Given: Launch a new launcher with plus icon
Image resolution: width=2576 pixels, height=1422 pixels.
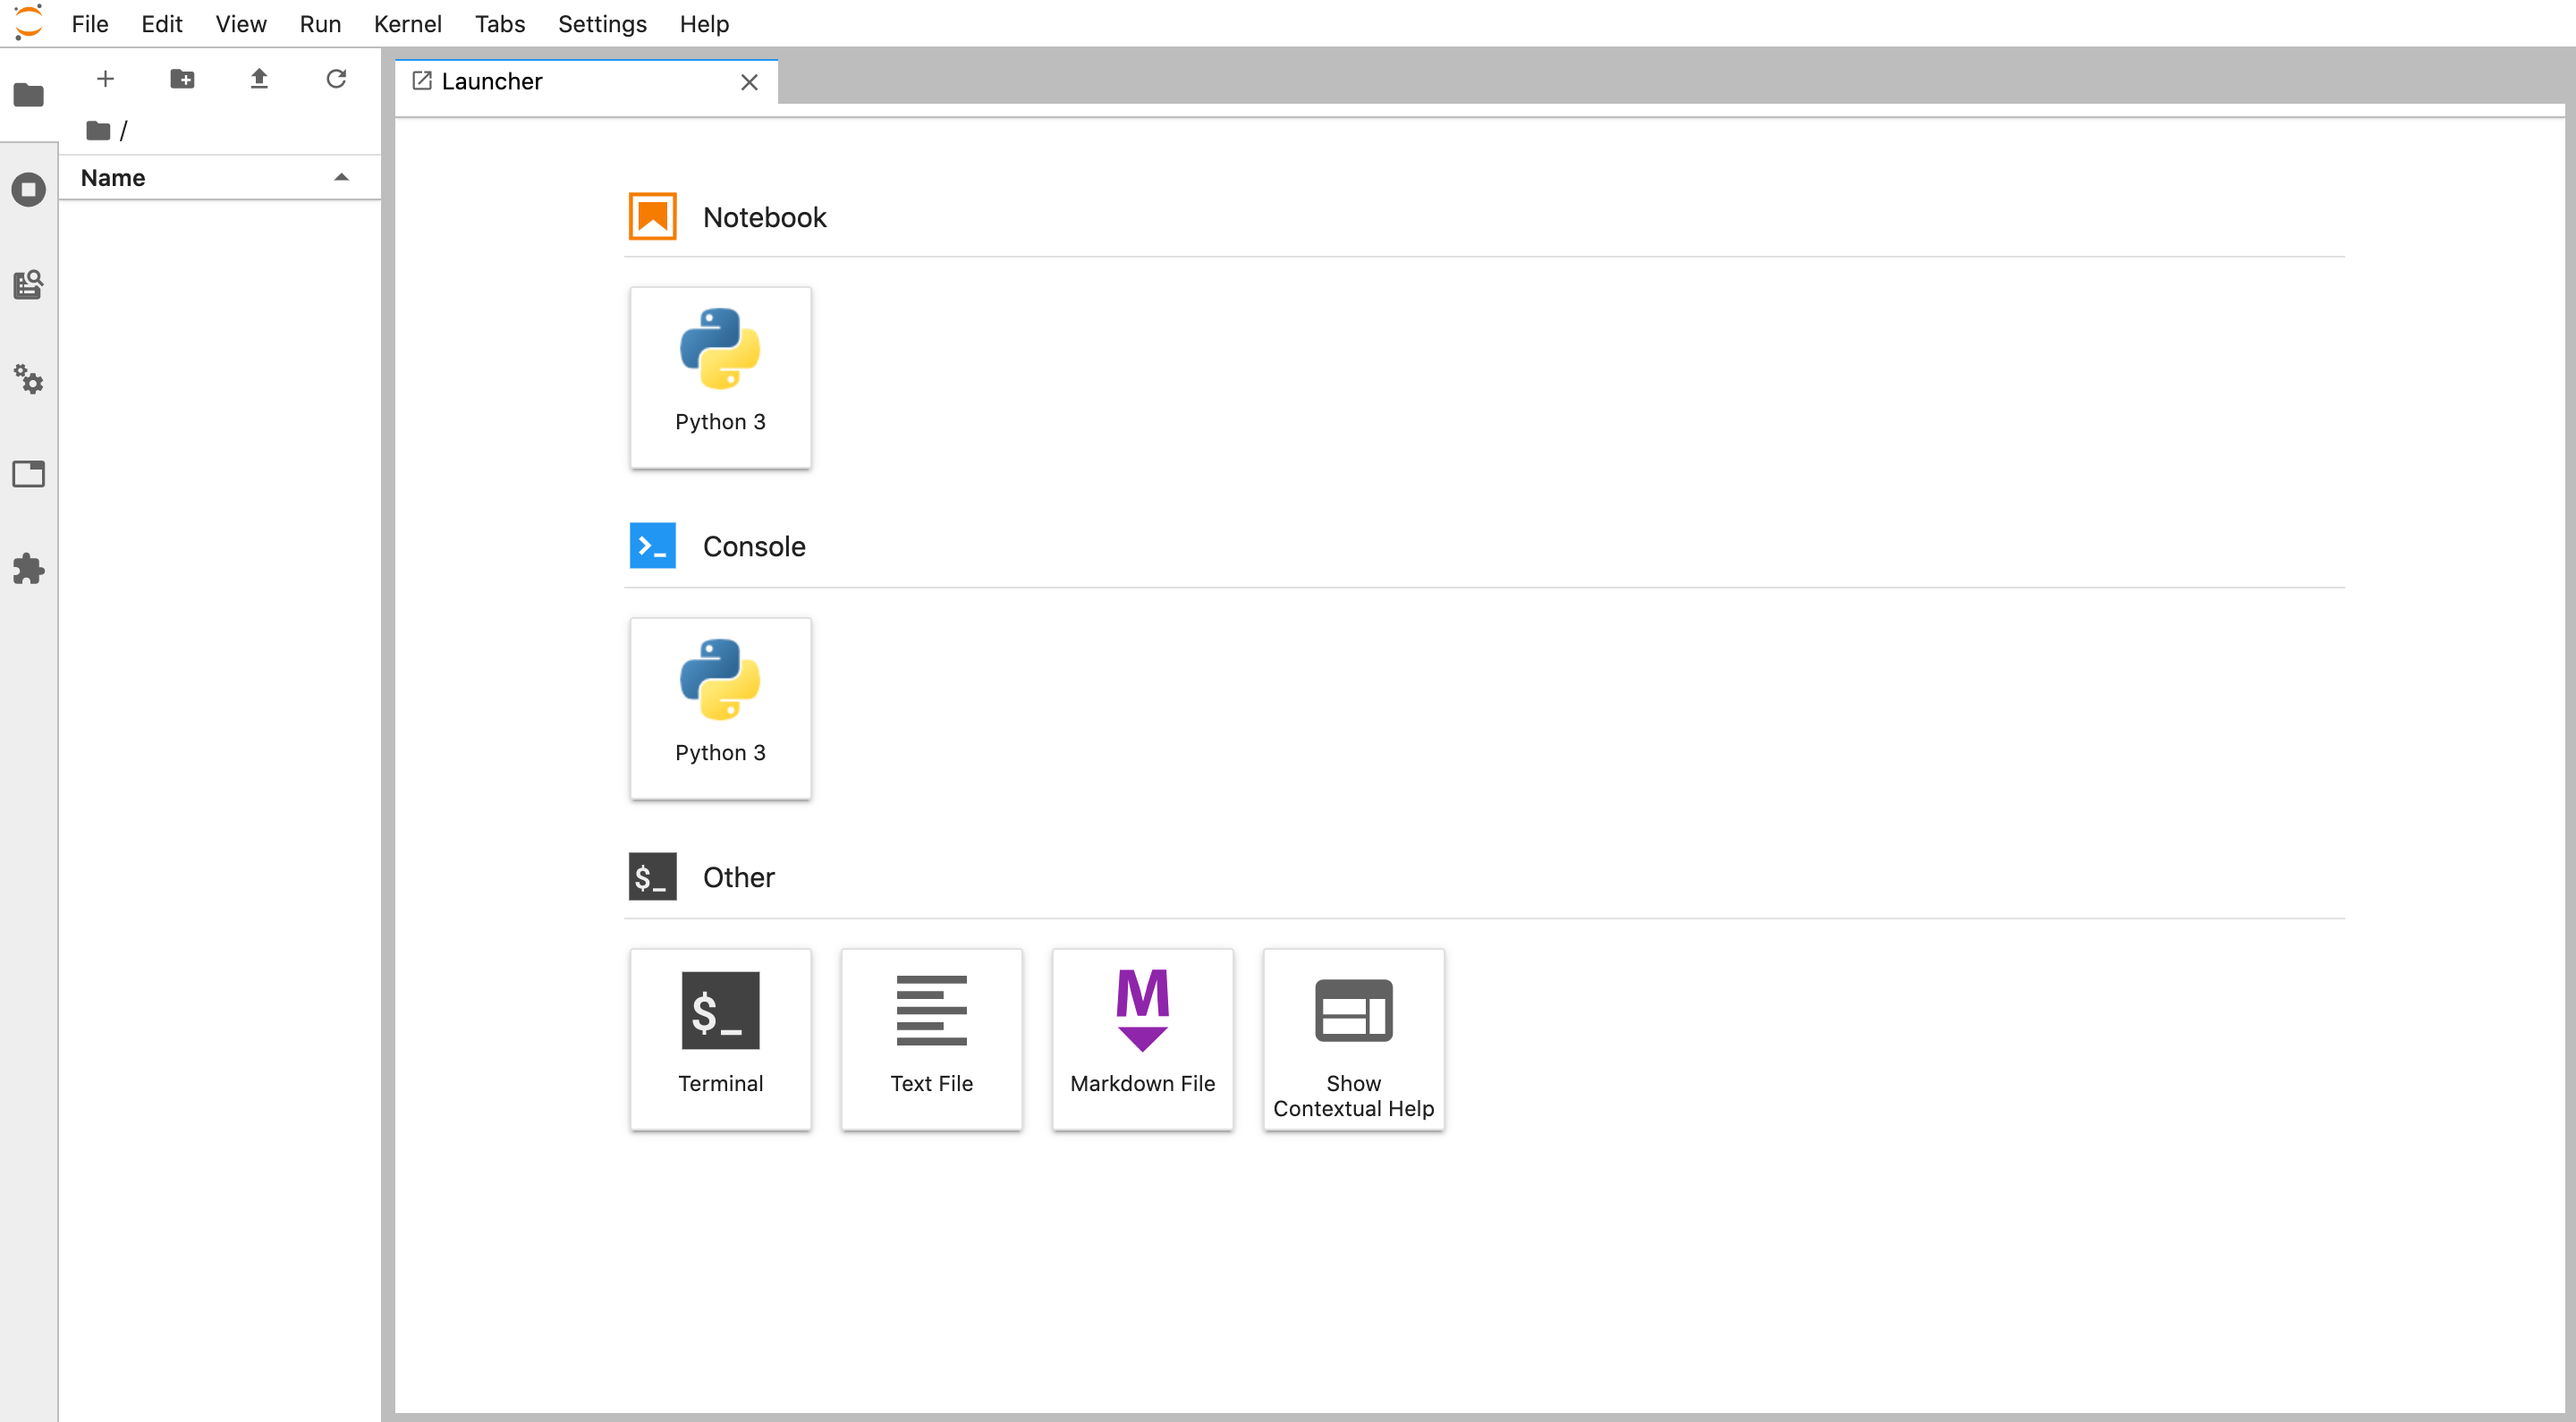Looking at the screenshot, I should click(x=106, y=79).
